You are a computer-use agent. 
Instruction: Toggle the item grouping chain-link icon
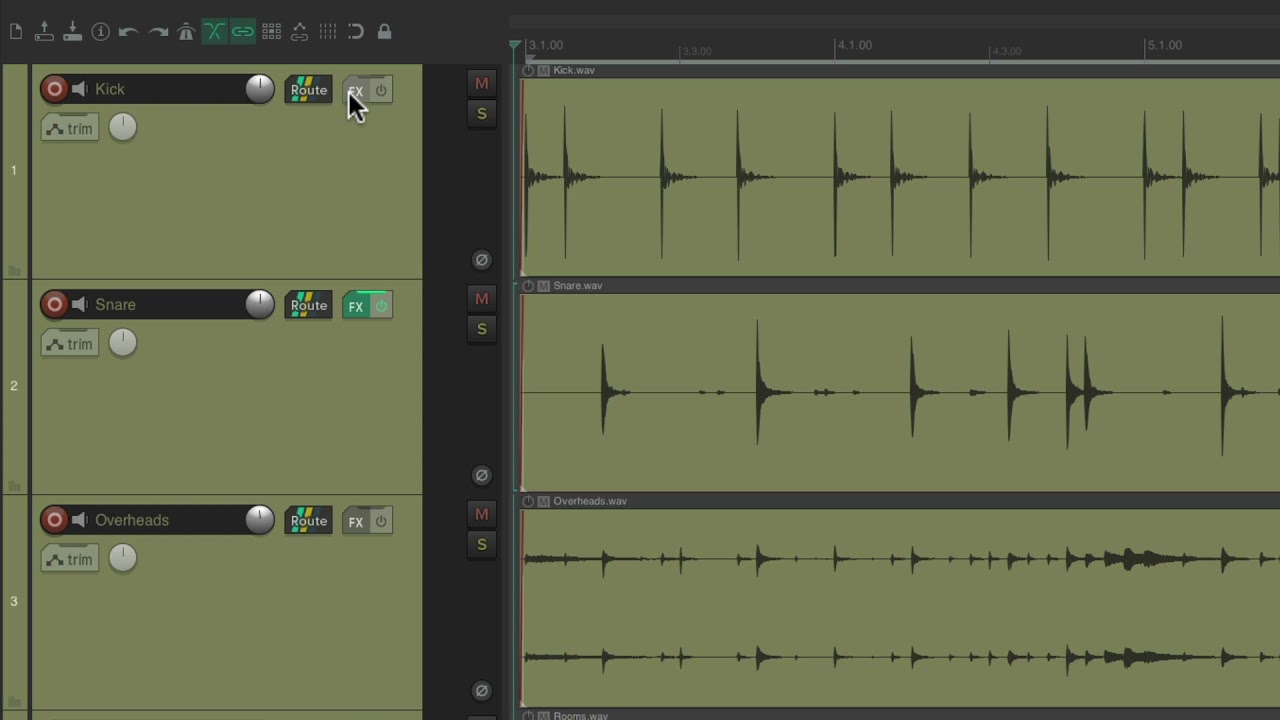pos(243,32)
